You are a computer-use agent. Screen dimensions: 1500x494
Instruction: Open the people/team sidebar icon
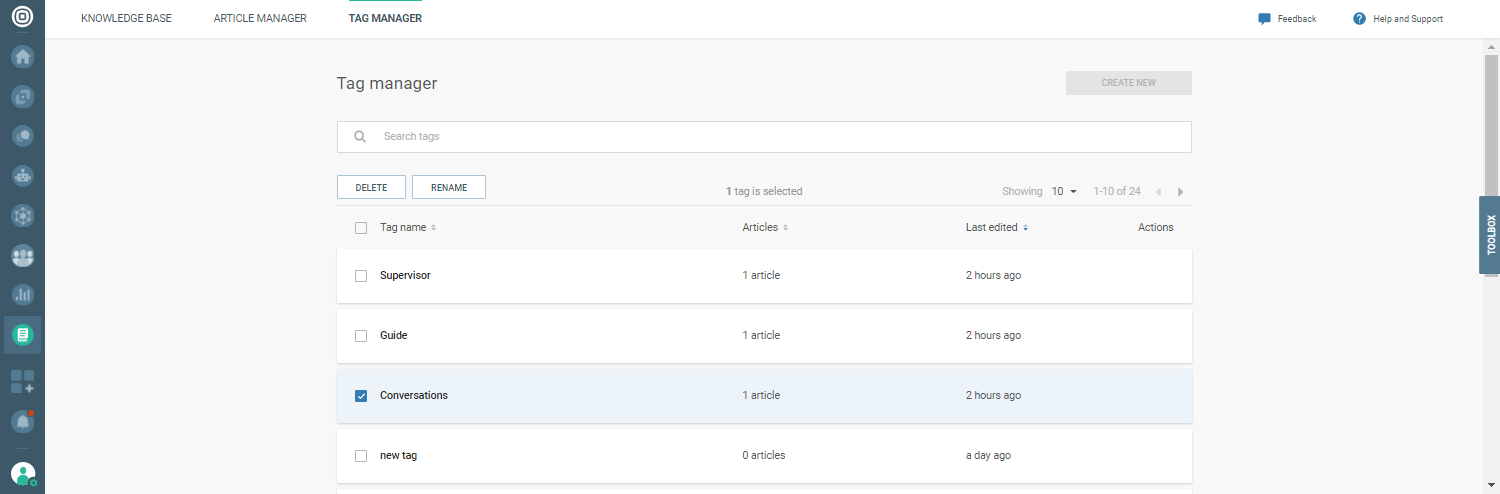point(22,255)
